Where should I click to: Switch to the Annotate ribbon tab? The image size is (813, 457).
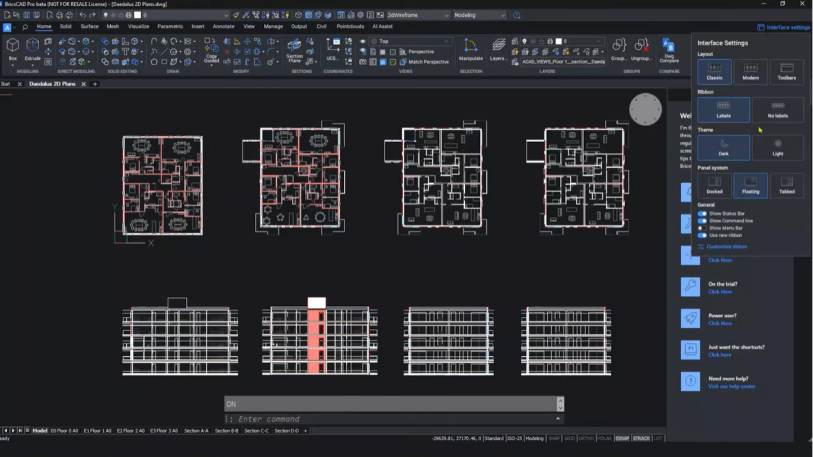pos(223,26)
